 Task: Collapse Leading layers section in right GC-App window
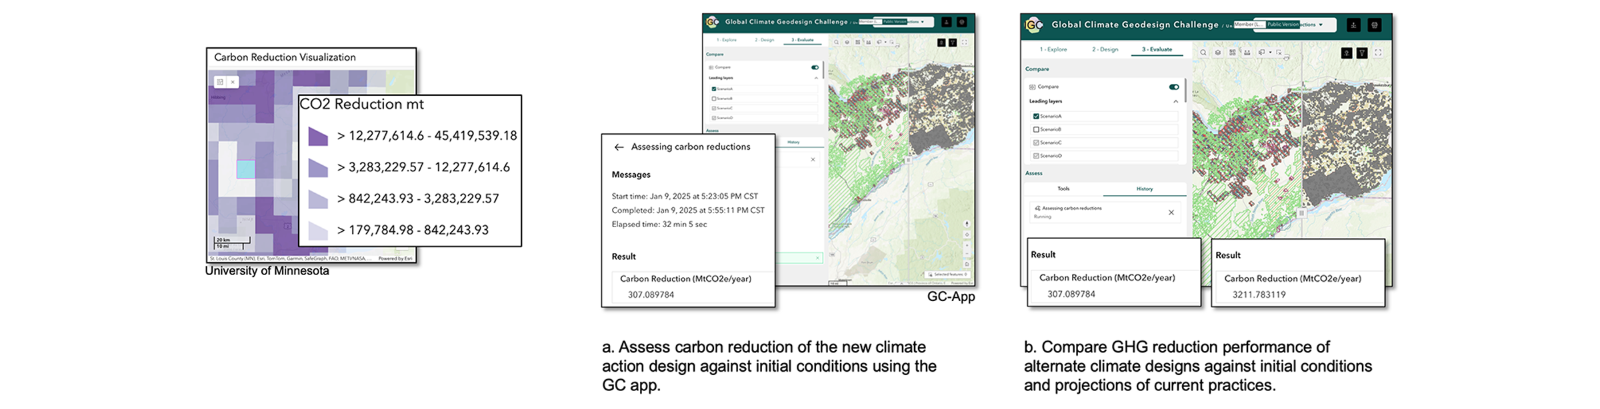[x=1175, y=101]
